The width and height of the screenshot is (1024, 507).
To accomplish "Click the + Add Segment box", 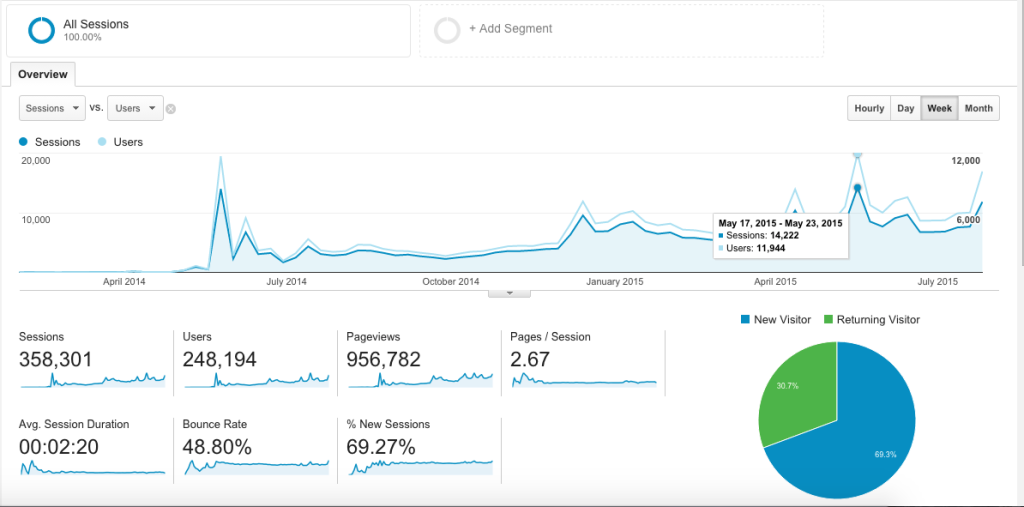I will pos(620,30).
